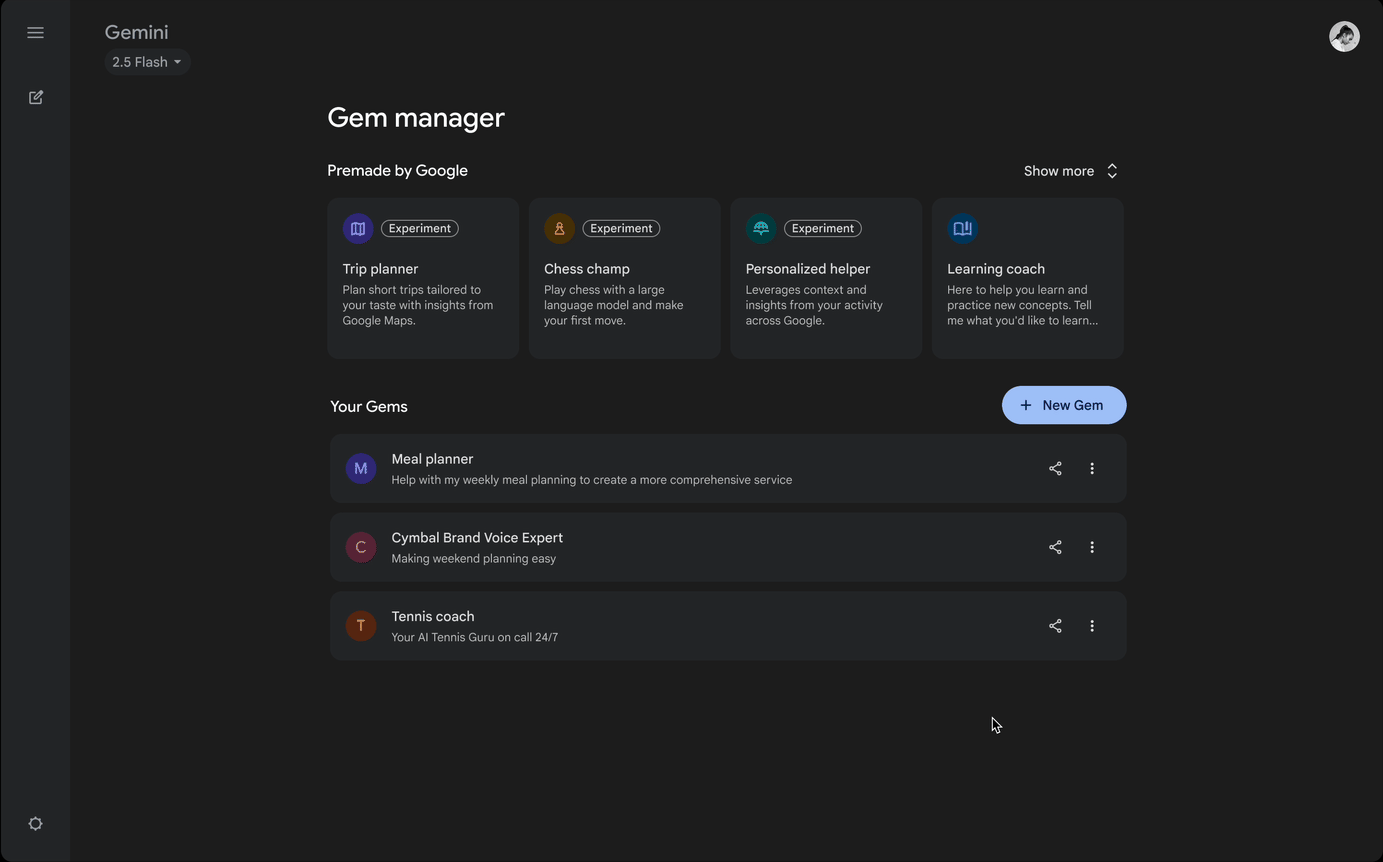Open more options for Meal planner

click(x=1092, y=468)
